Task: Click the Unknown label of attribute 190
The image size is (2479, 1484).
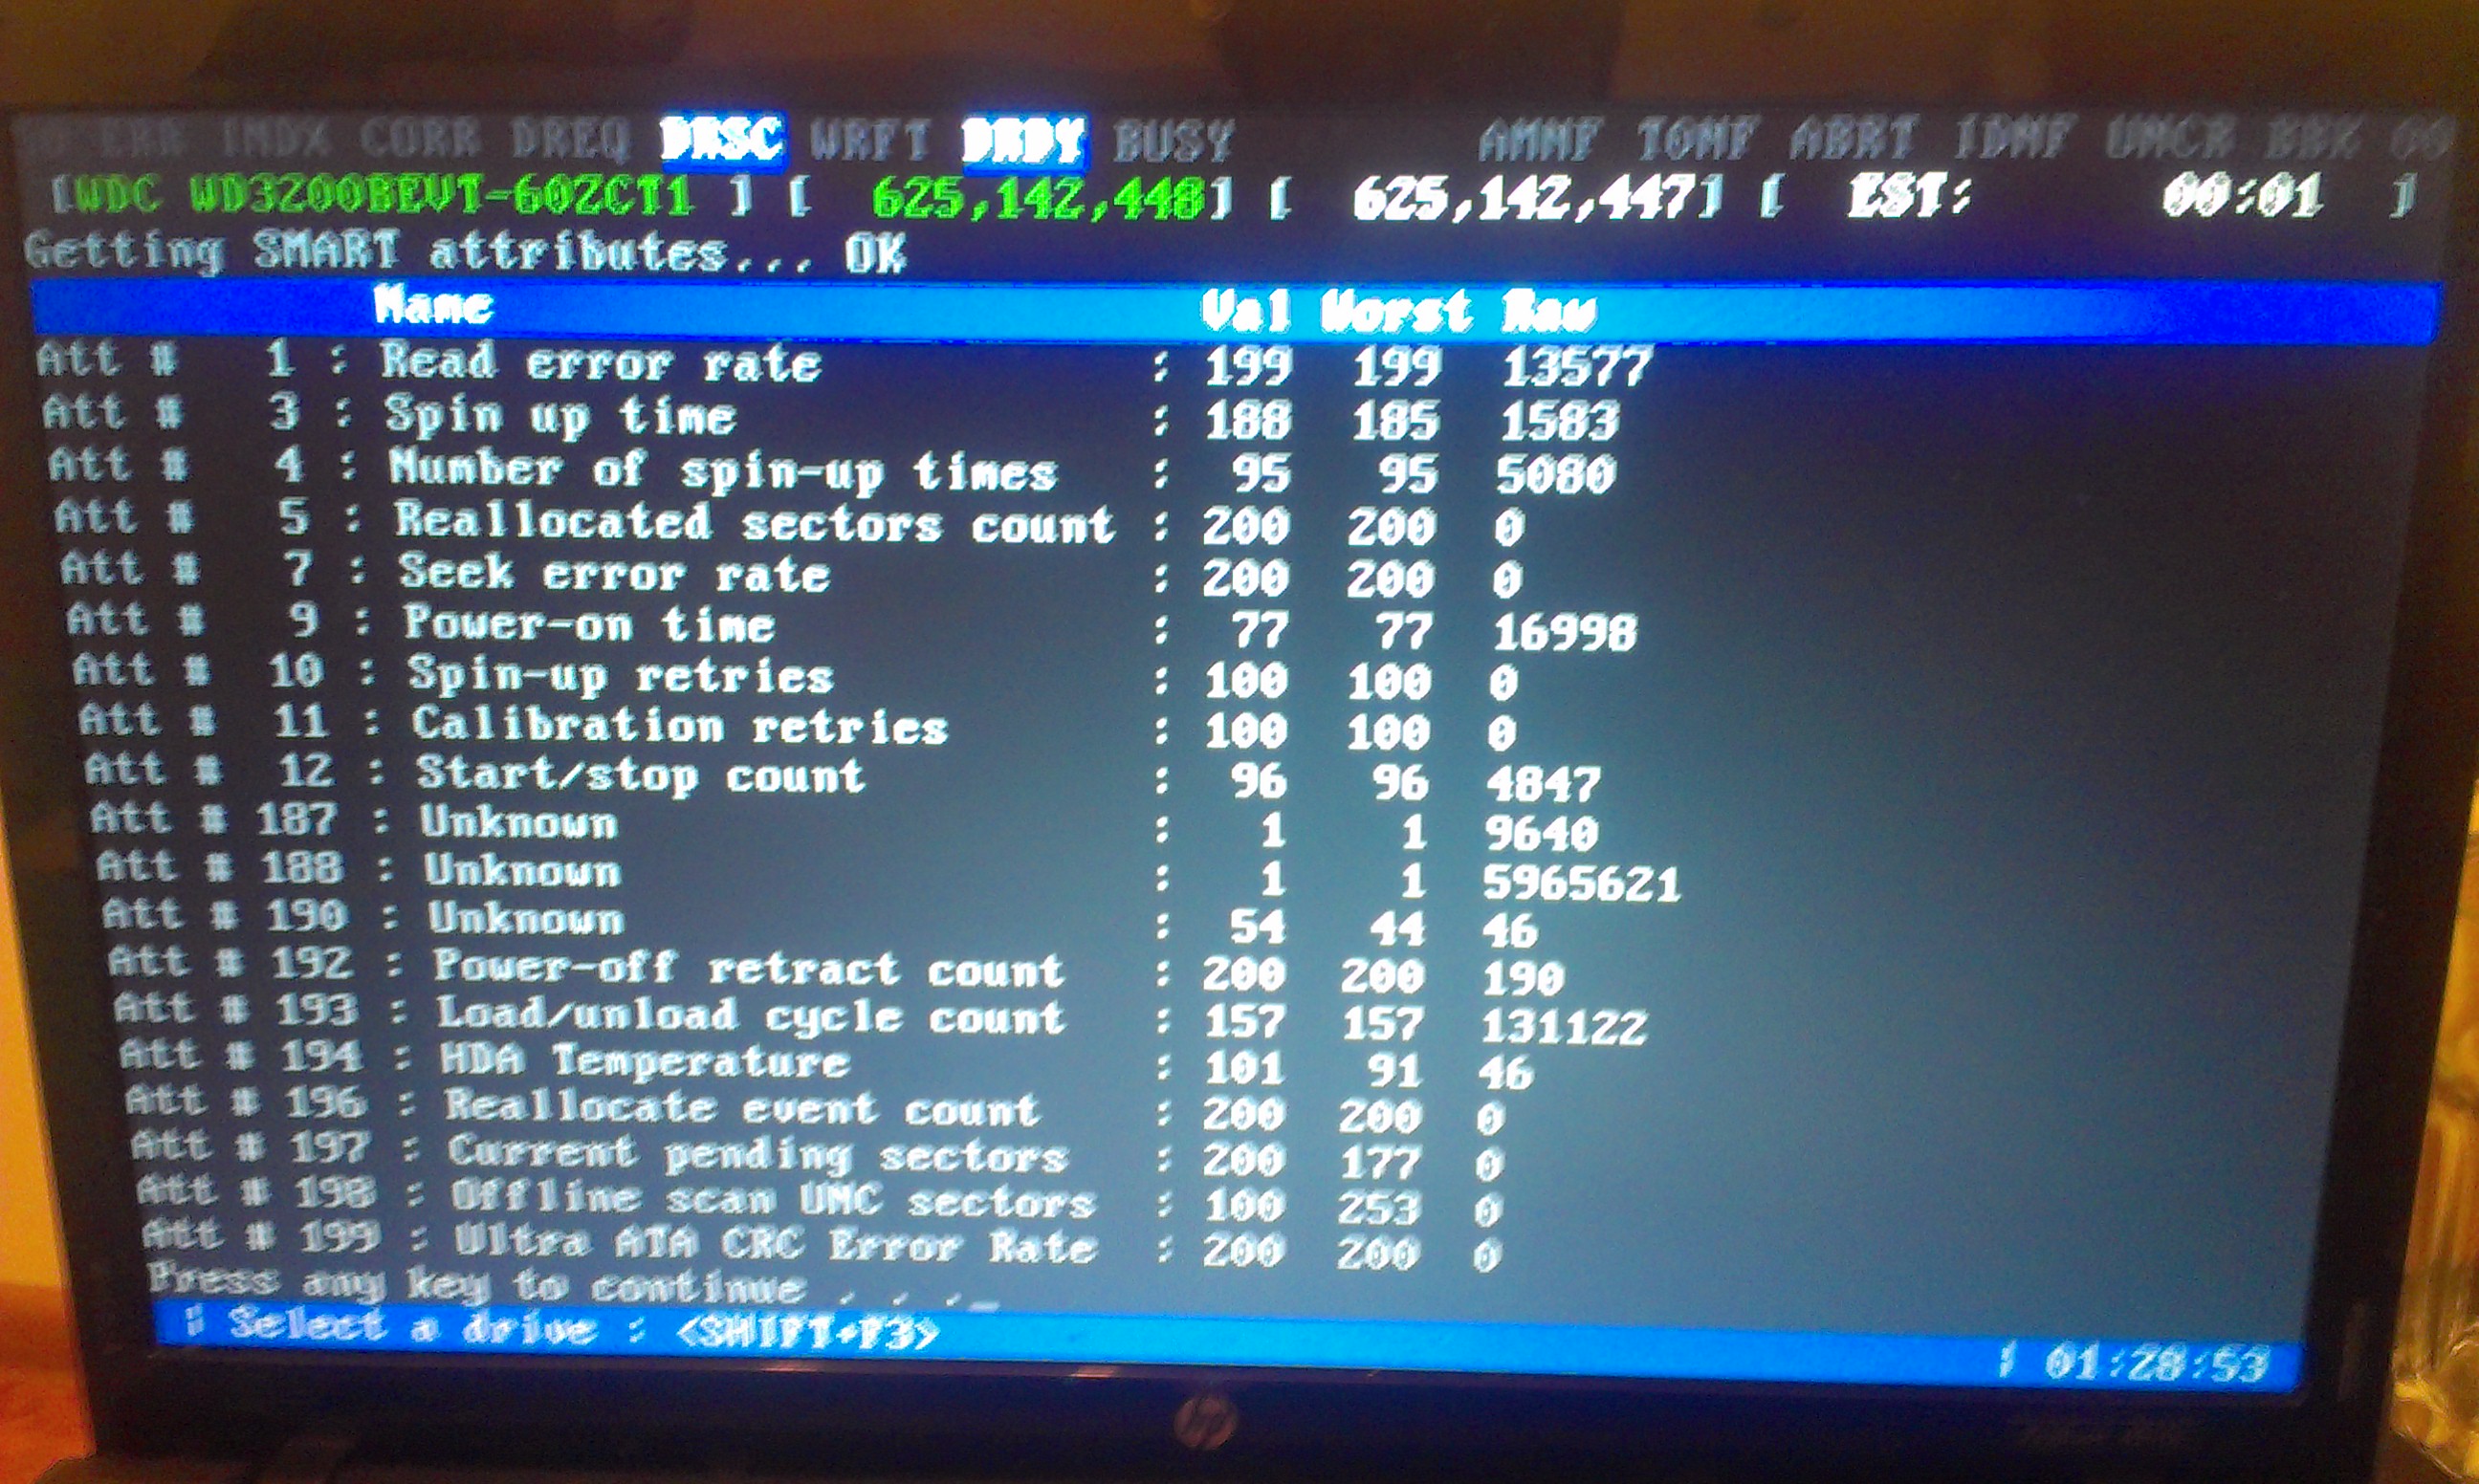Action: pyautogui.click(x=527, y=918)
